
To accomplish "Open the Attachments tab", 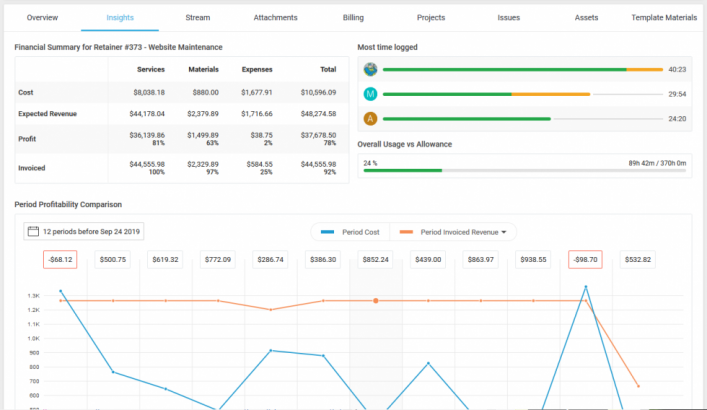I will coord(275,18).
